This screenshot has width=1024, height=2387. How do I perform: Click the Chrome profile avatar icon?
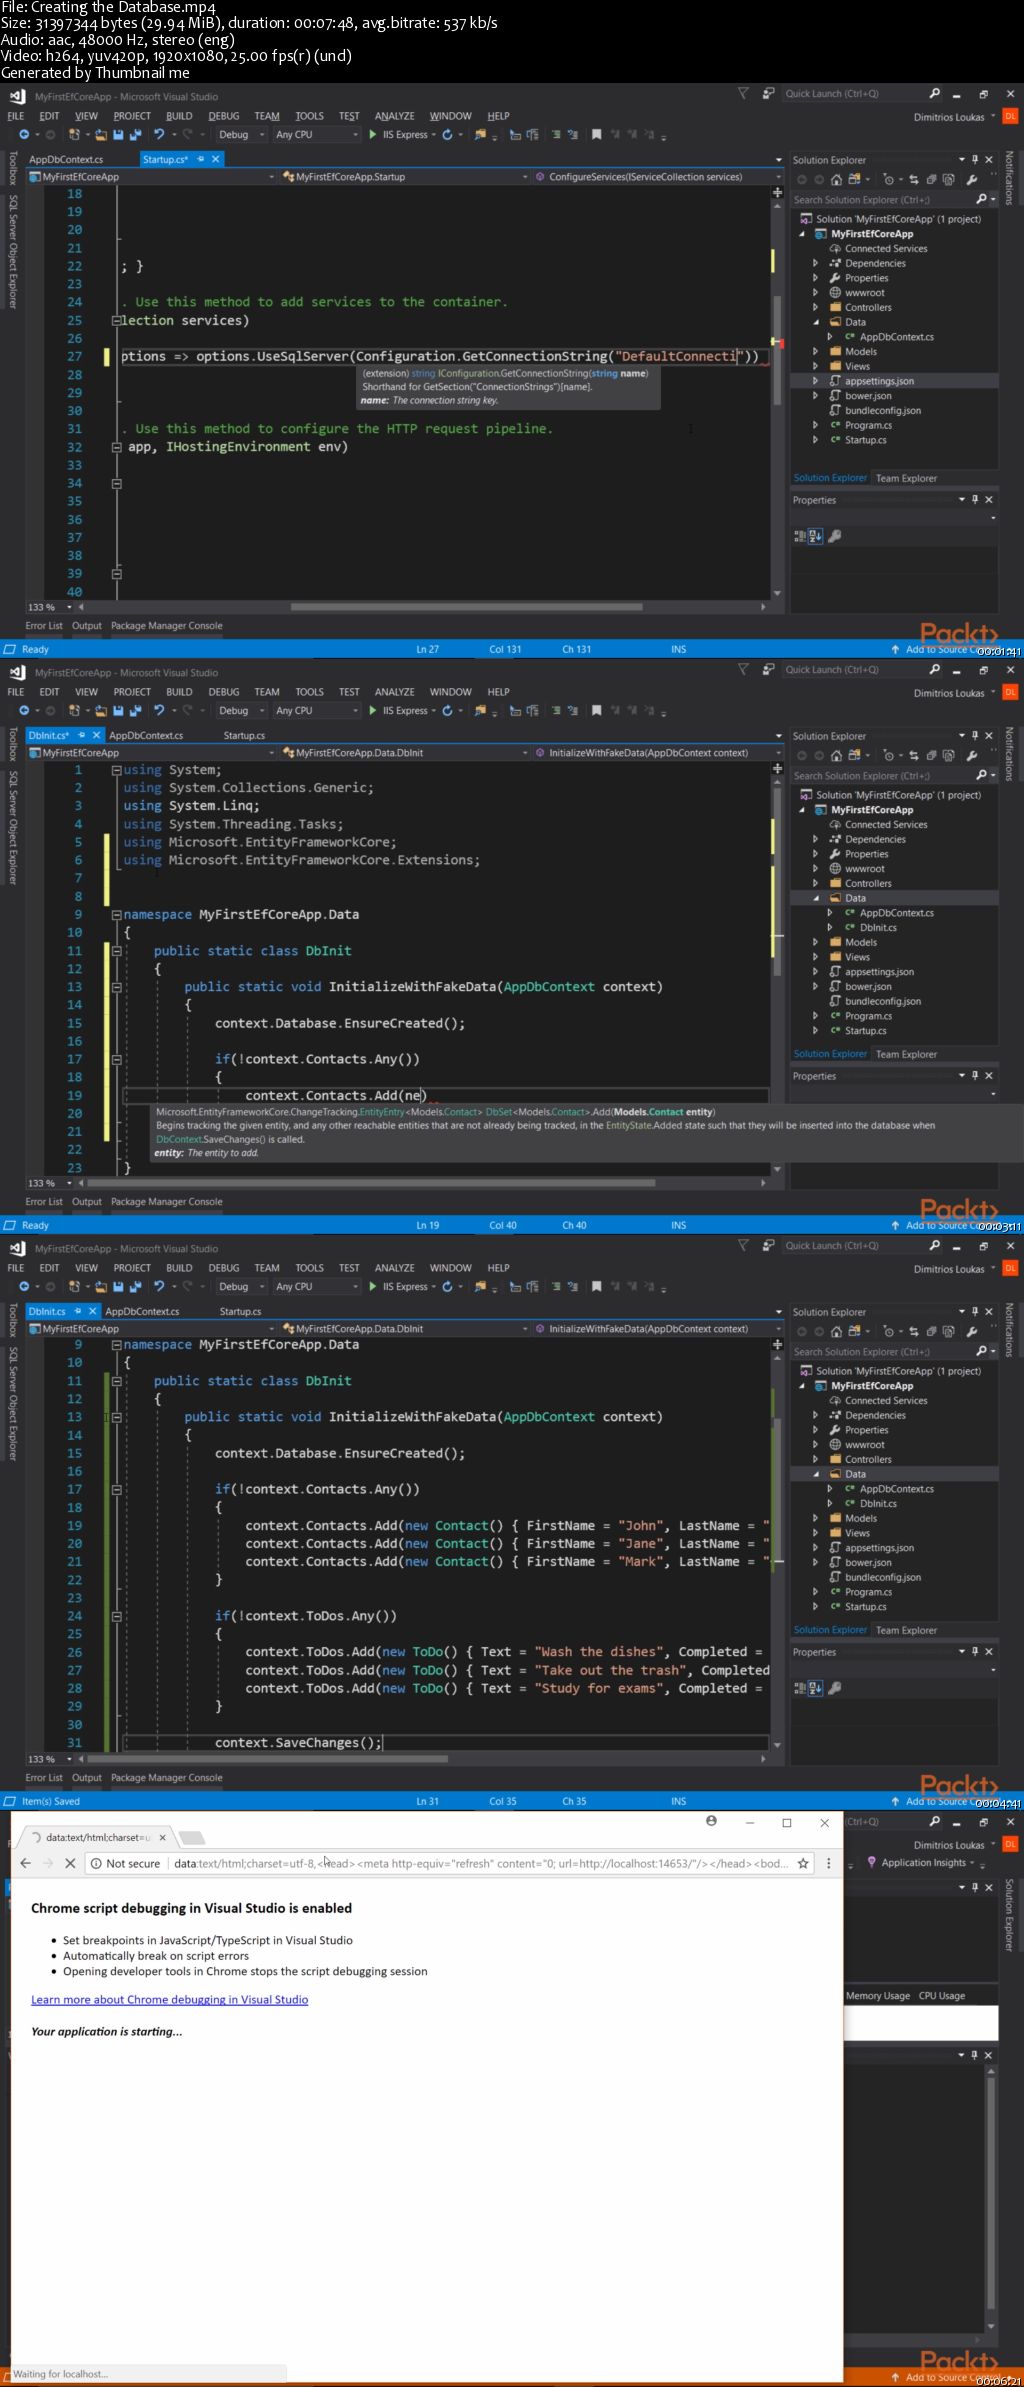tap(711, 1821)
